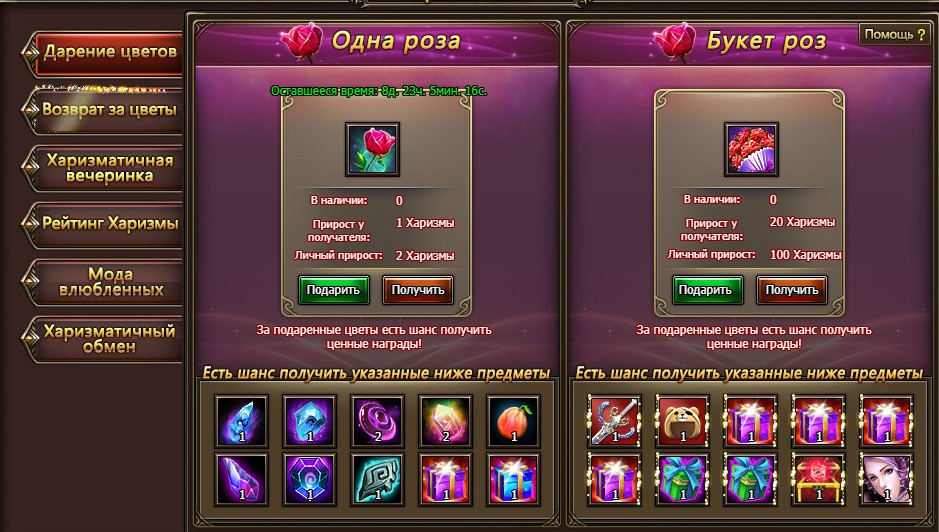Select the purple-haired girl portrait reward

click(x=886, y=479)
